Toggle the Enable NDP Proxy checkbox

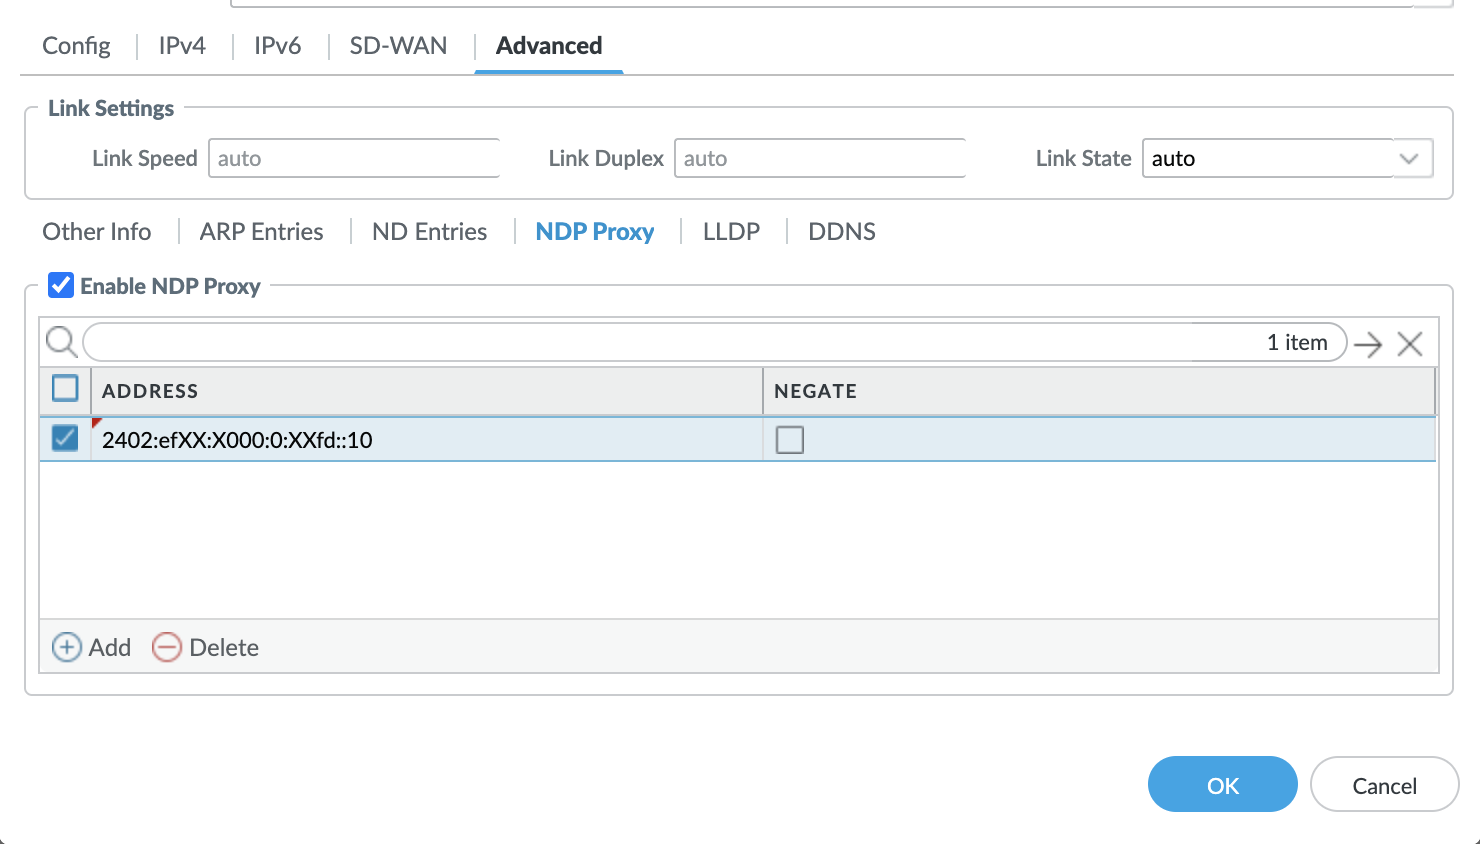[x=61, y=286]
